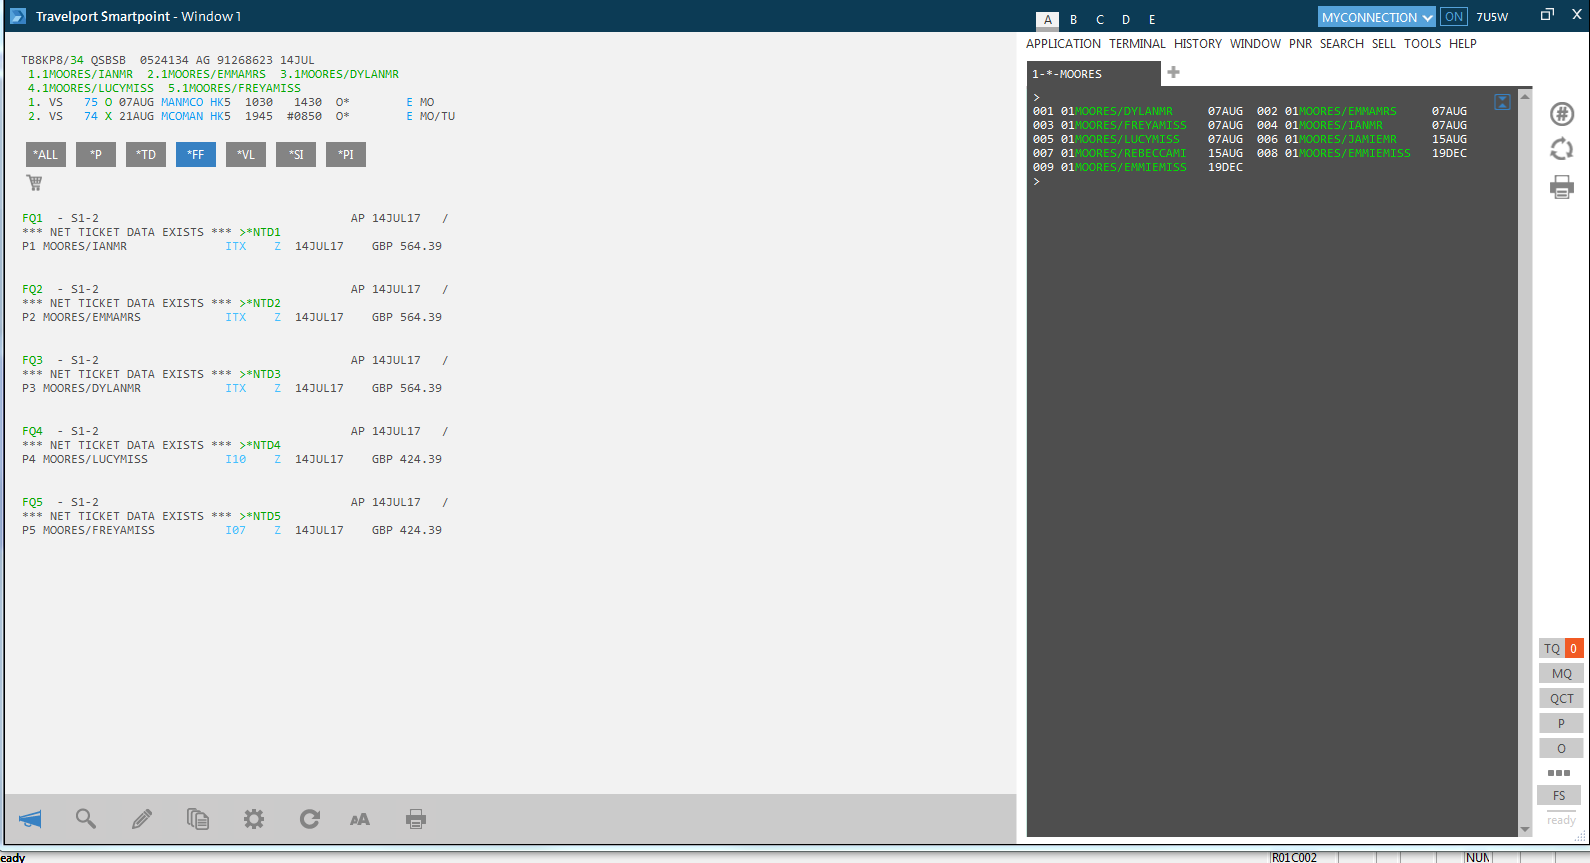This screenshot has width=1590, height=863.
Task: Click the P sidebar button
Action: point(1561,723)
